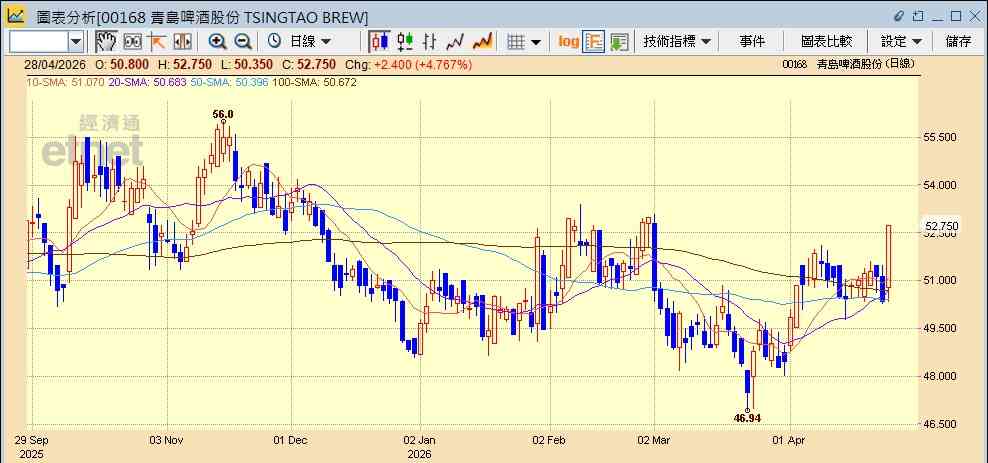Click the 54.000 price axis label

point(941,185)
